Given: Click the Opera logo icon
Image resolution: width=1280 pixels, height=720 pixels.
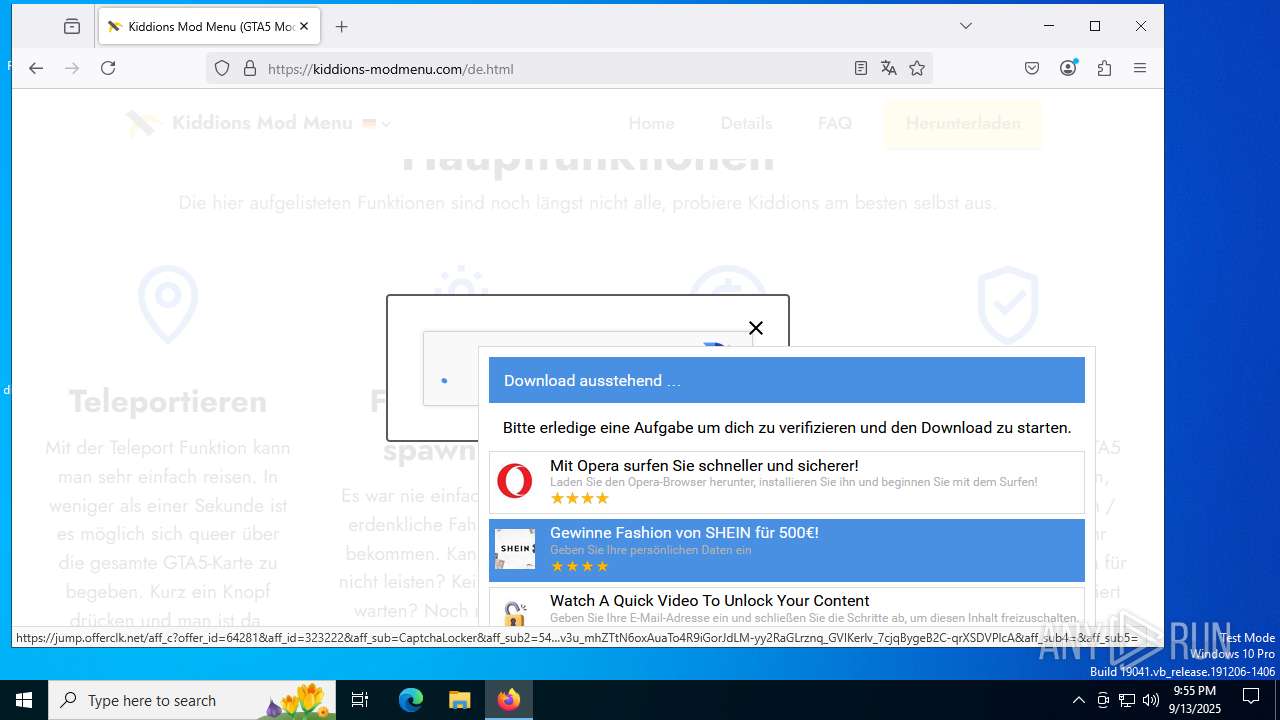Looking at the screenshot, I should tap(515, 481).
